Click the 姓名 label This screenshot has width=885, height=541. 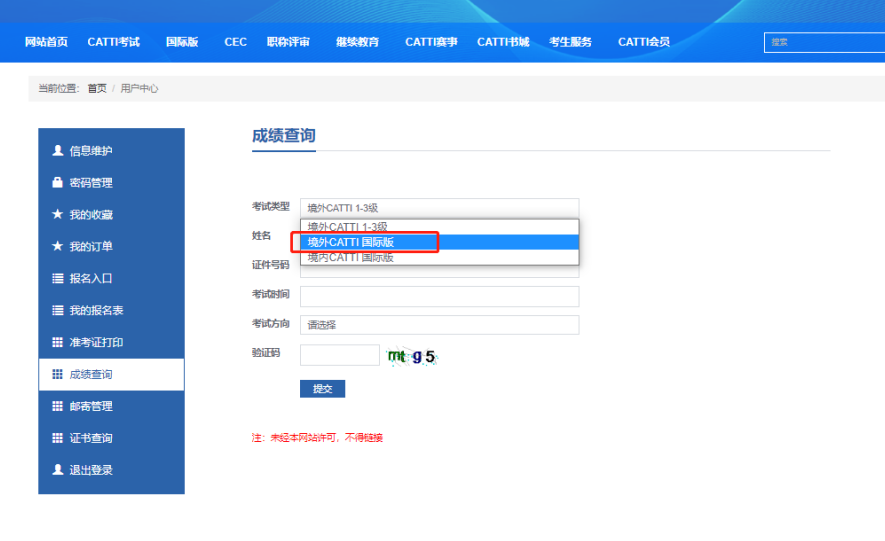tap(261, 236)
